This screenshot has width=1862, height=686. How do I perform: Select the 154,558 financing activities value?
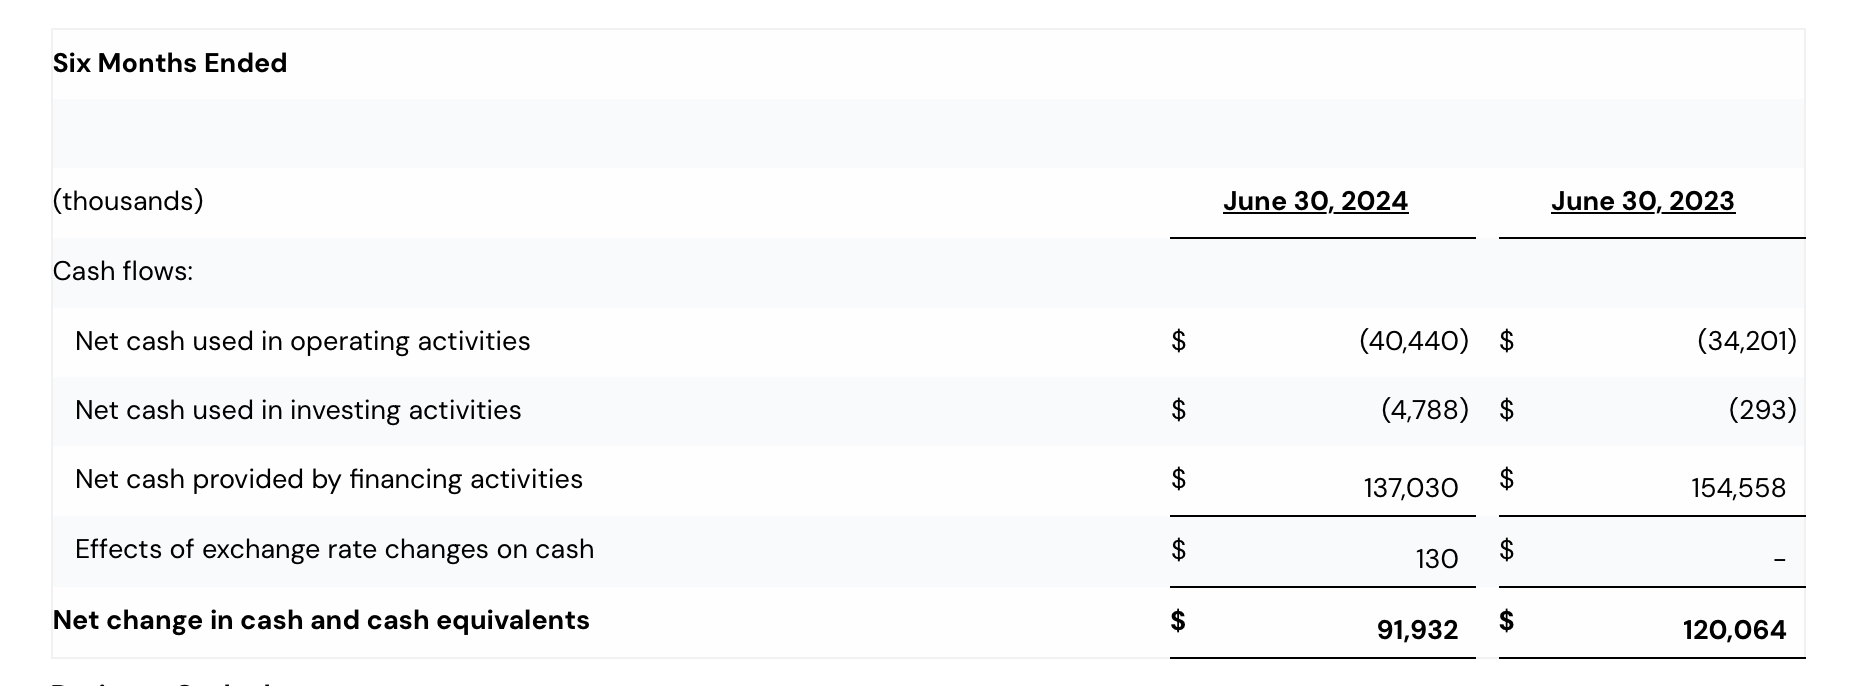(x=1738, y=488)
